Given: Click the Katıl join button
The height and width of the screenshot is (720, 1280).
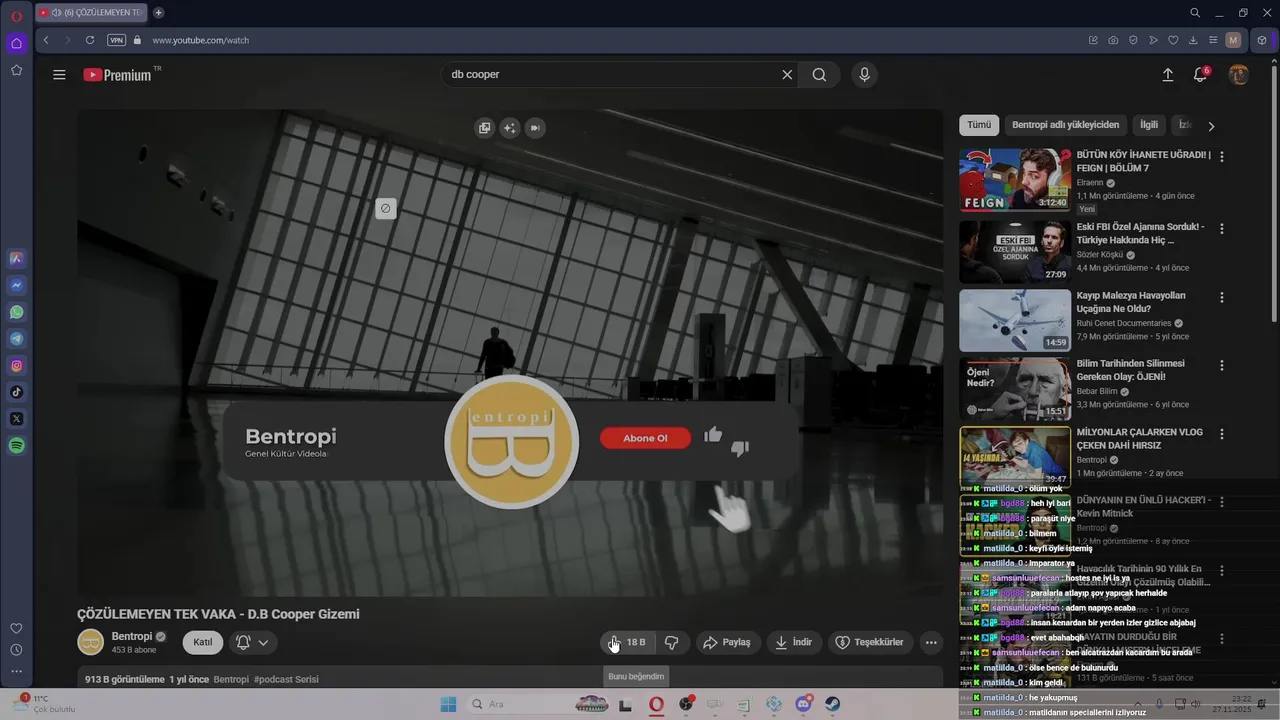Looking at the screenshot, I should tap(203, 642).
